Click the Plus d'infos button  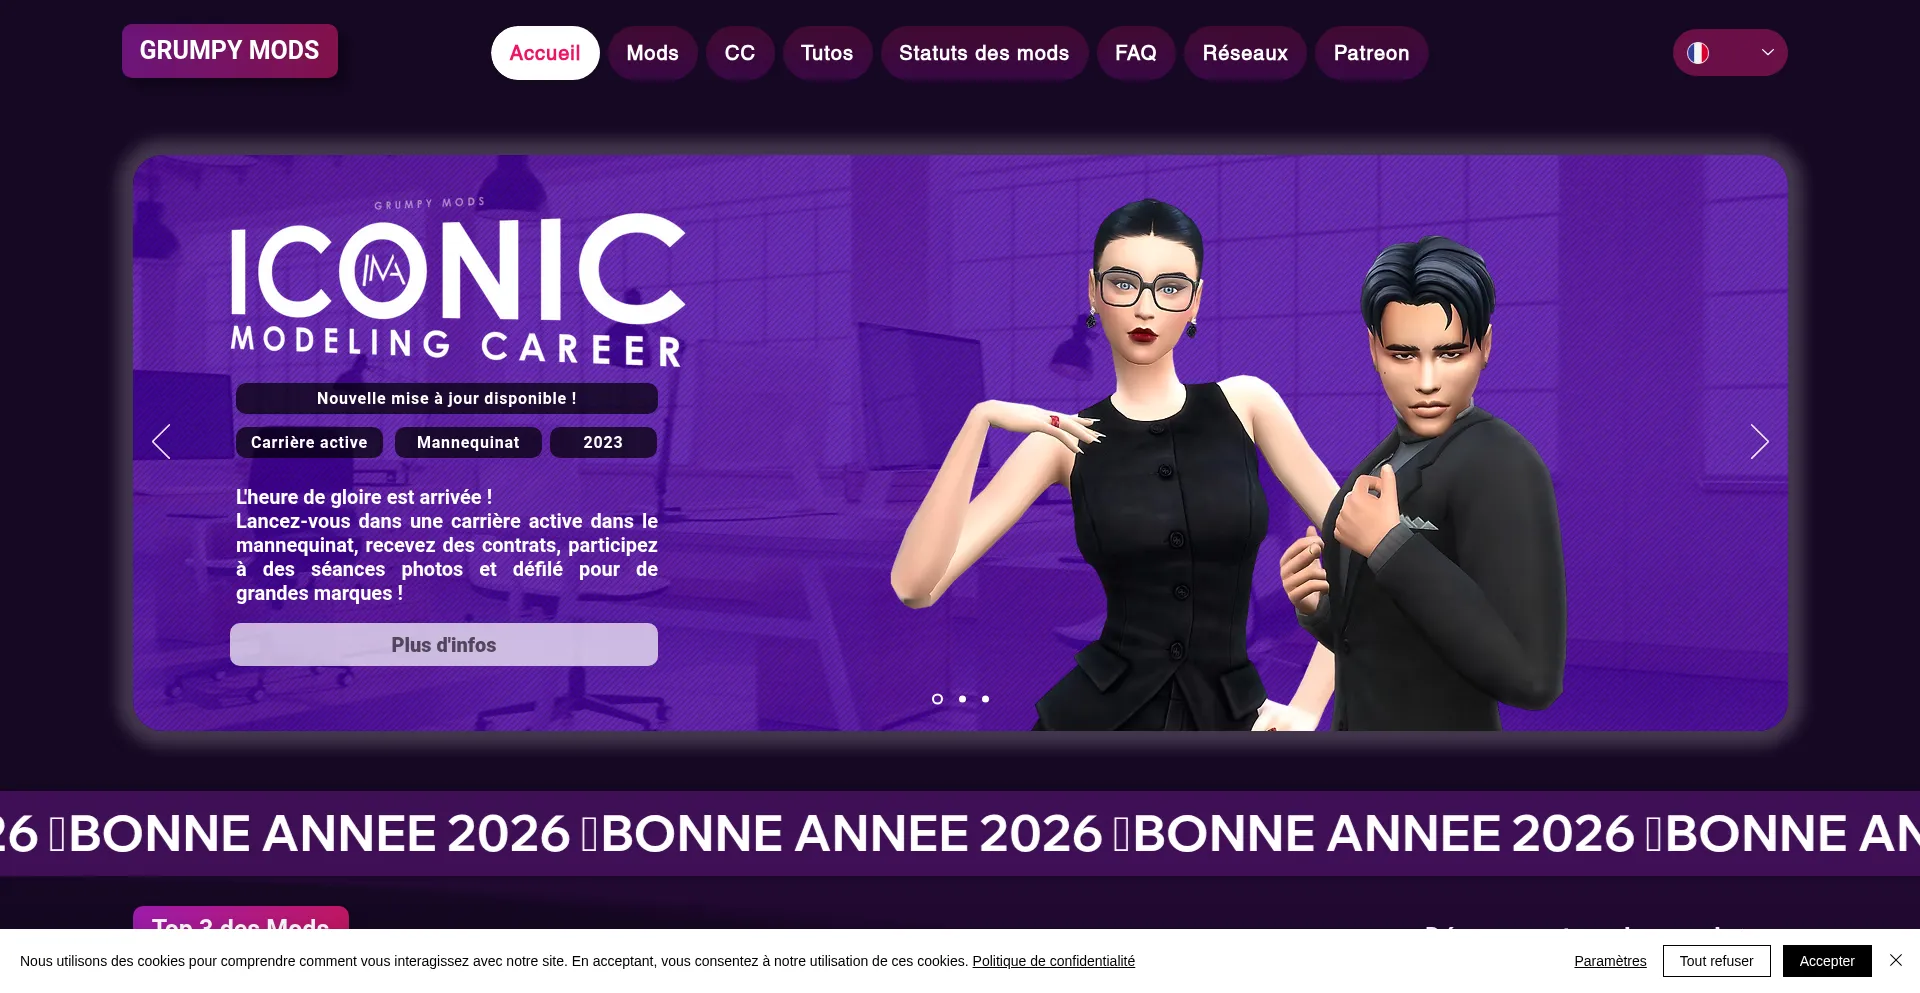pos(444,645)
